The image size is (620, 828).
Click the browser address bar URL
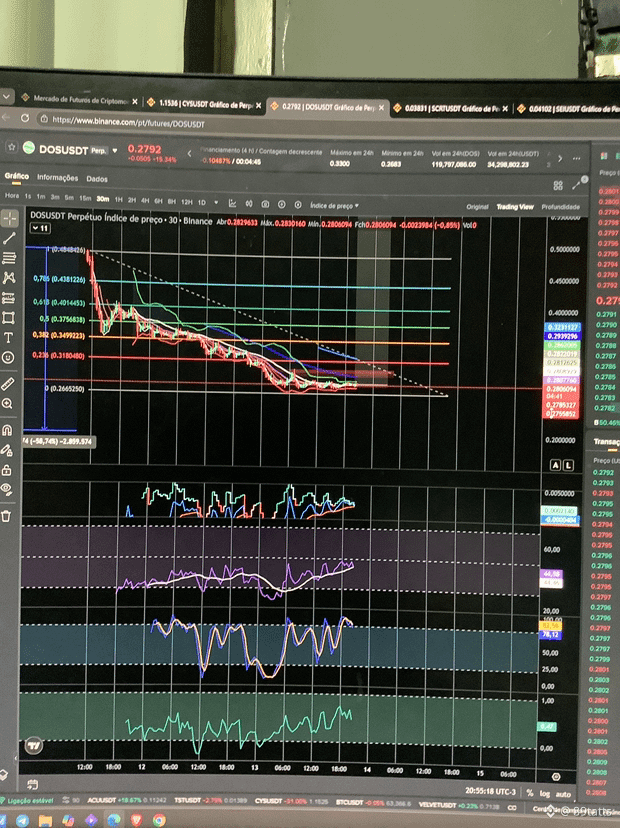(128, 123)
